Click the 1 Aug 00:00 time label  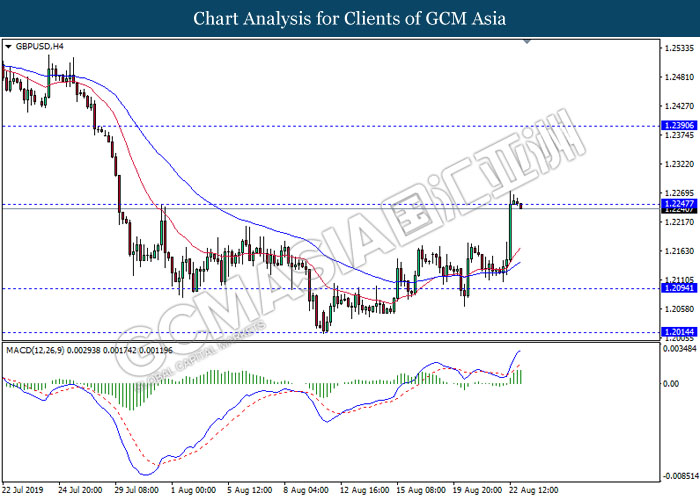194,490
